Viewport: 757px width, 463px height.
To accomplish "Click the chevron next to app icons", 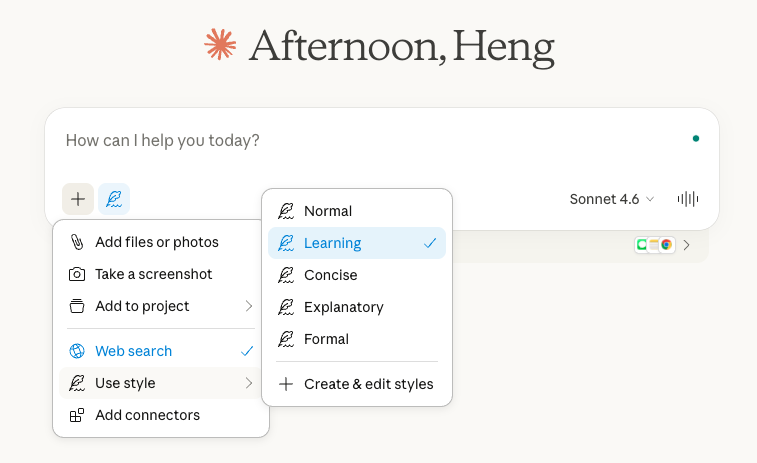I will (x=687, y=244).
